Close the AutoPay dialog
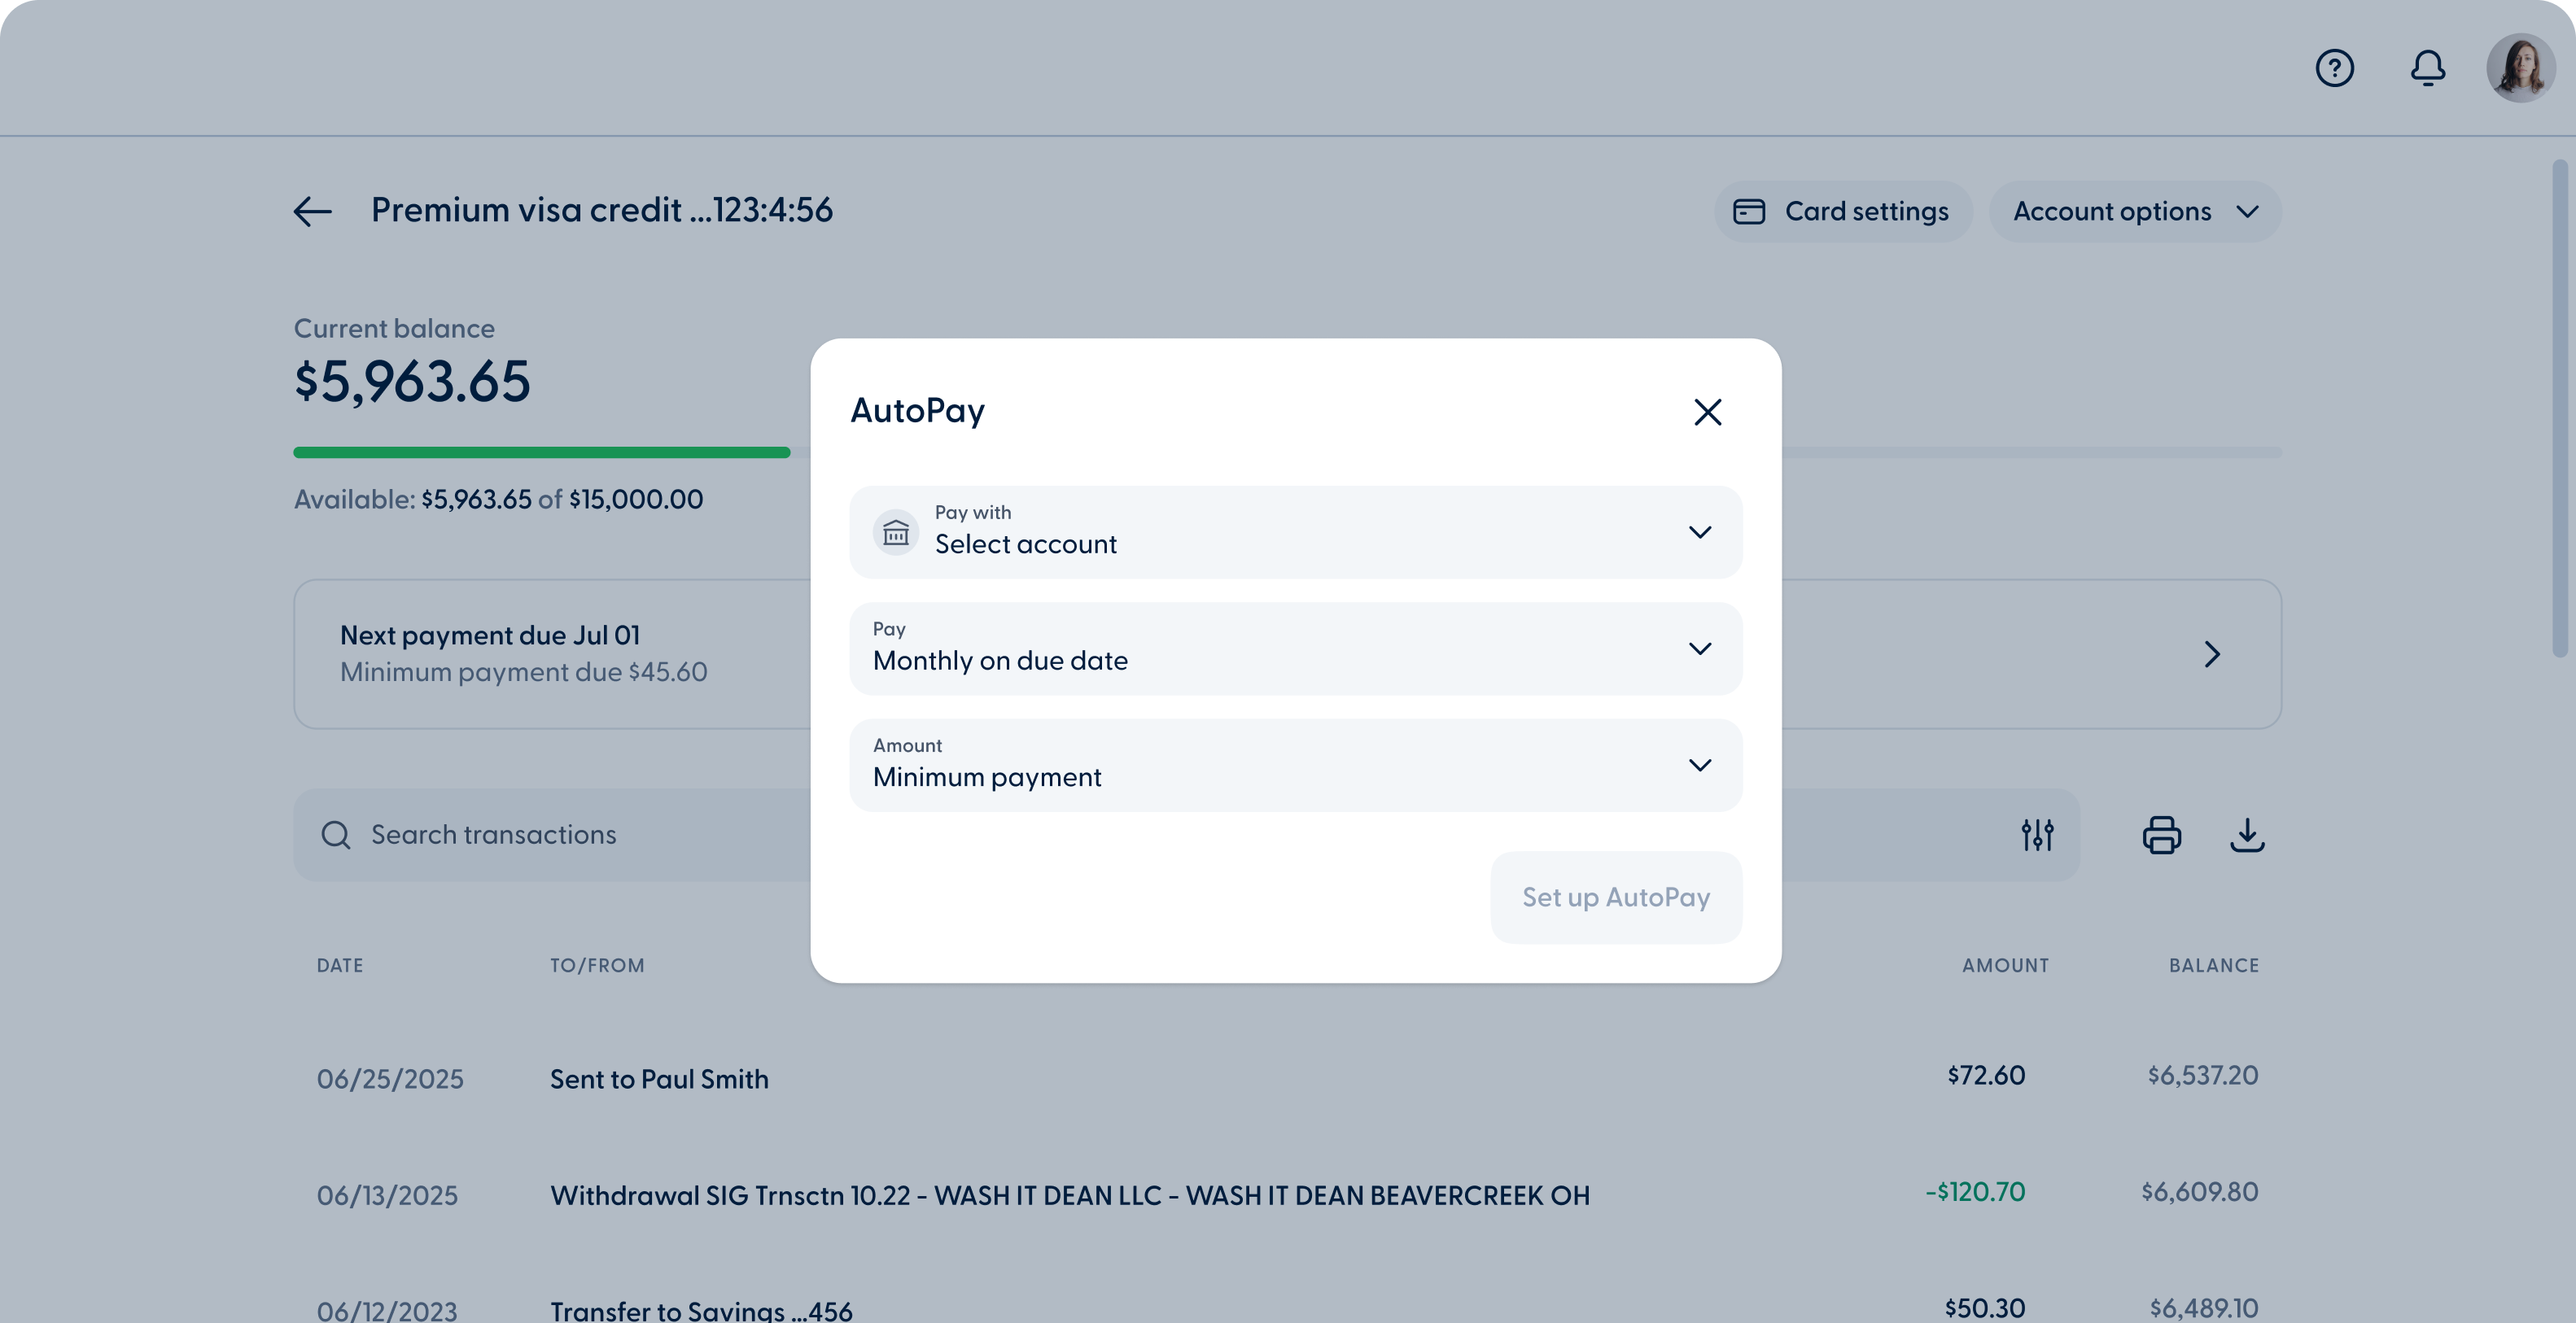The height and width of the screenshot is (1323, 2576). tap(1707, 412)
